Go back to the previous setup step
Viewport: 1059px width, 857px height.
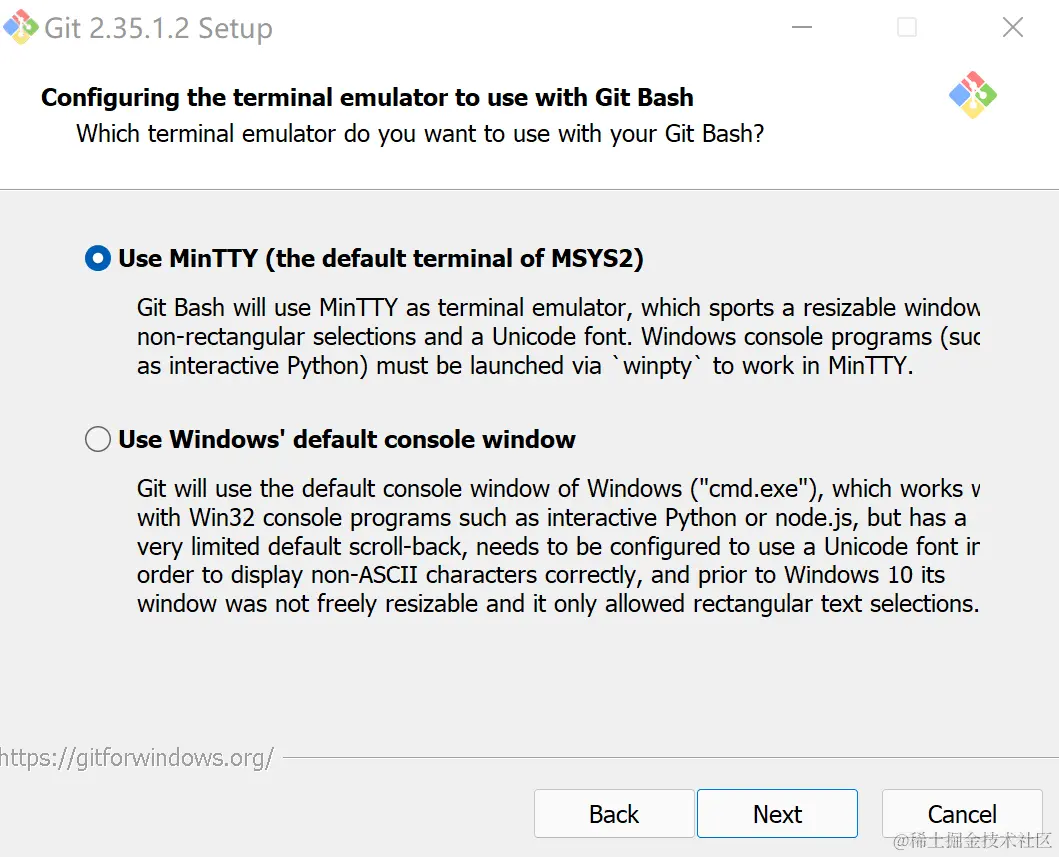[x=613, y=814]
